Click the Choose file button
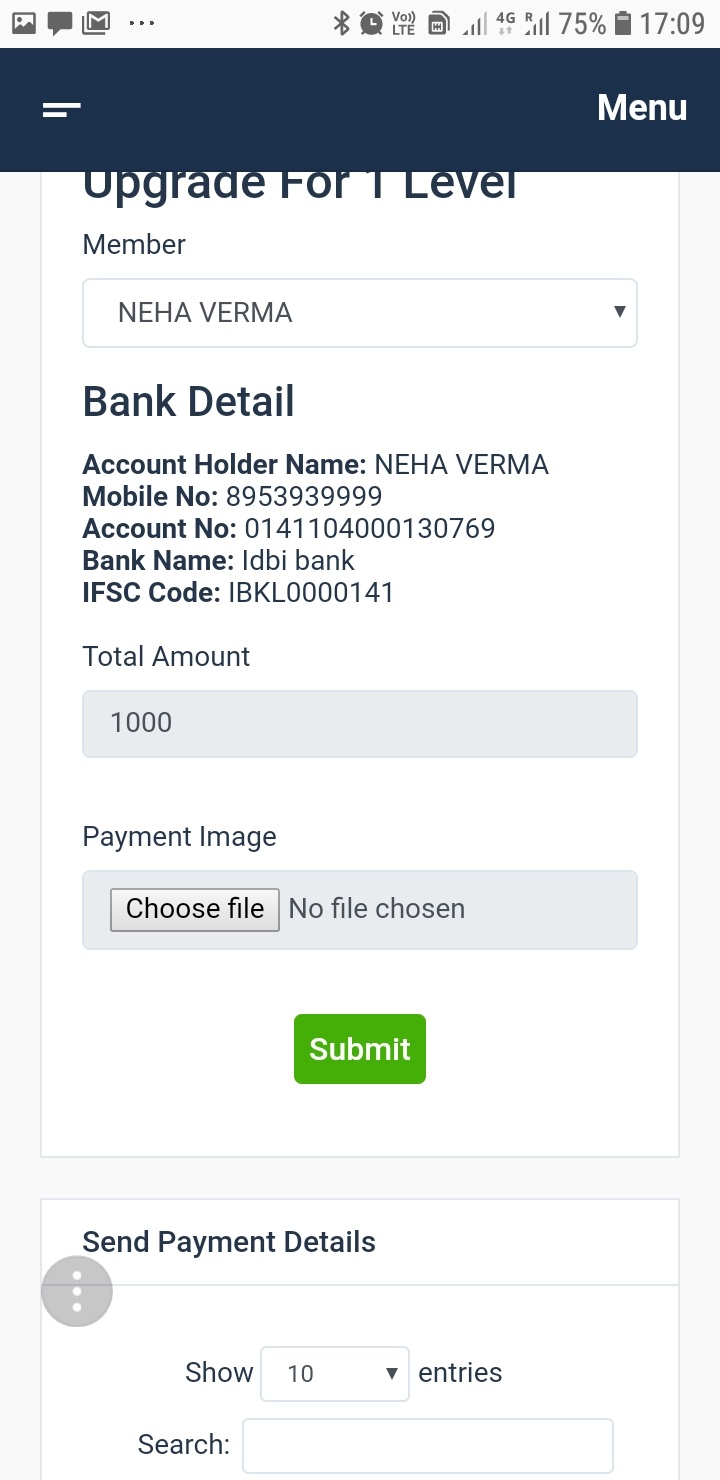Image resolution: width=720 pixels, height=1480 pixels. click(195, 909)
